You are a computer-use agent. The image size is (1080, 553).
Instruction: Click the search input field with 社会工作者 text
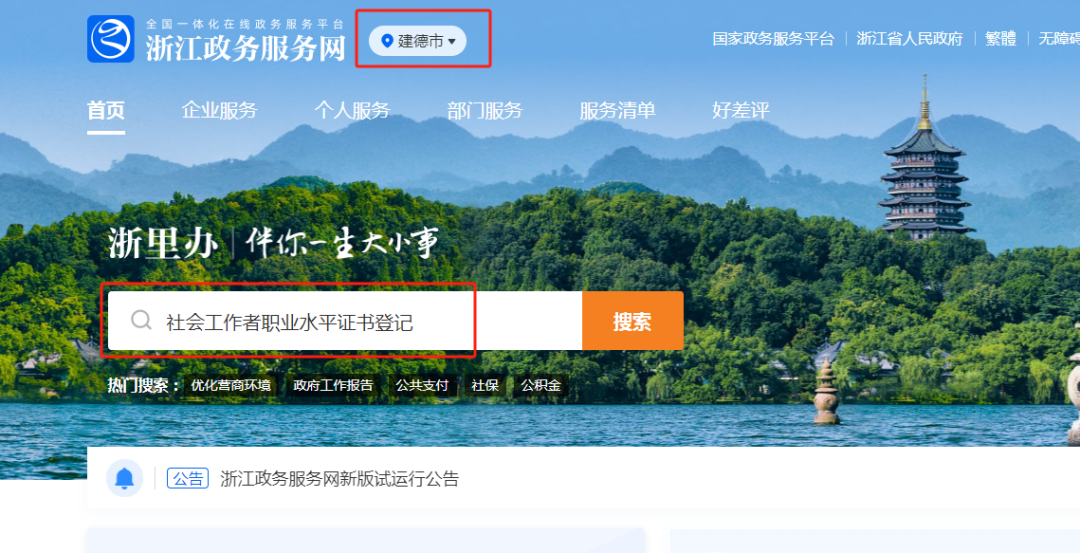click(x=345, y=321)
